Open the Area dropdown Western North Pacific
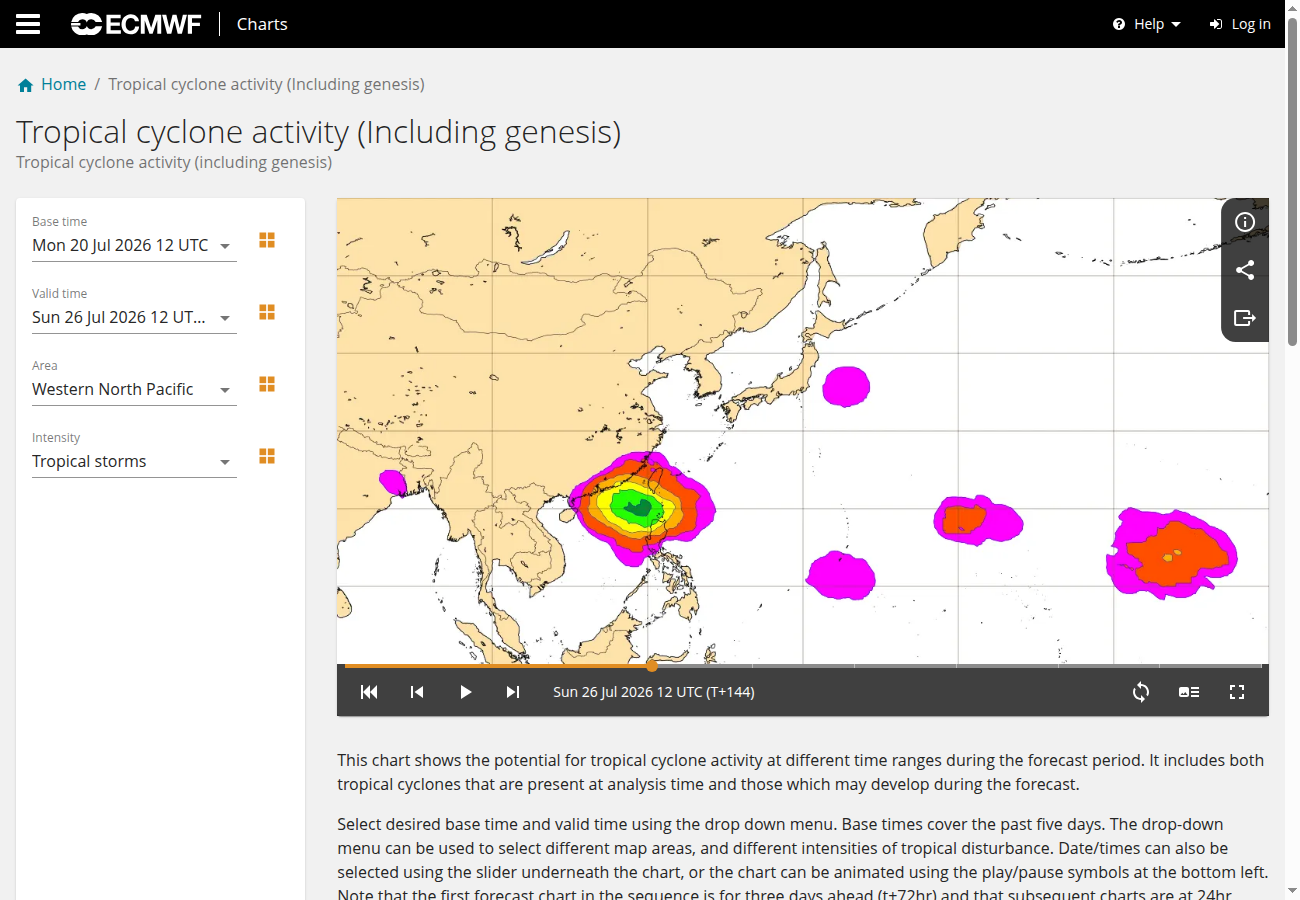Viewport: 1300px width, 900px height. [x=134, y=389]
